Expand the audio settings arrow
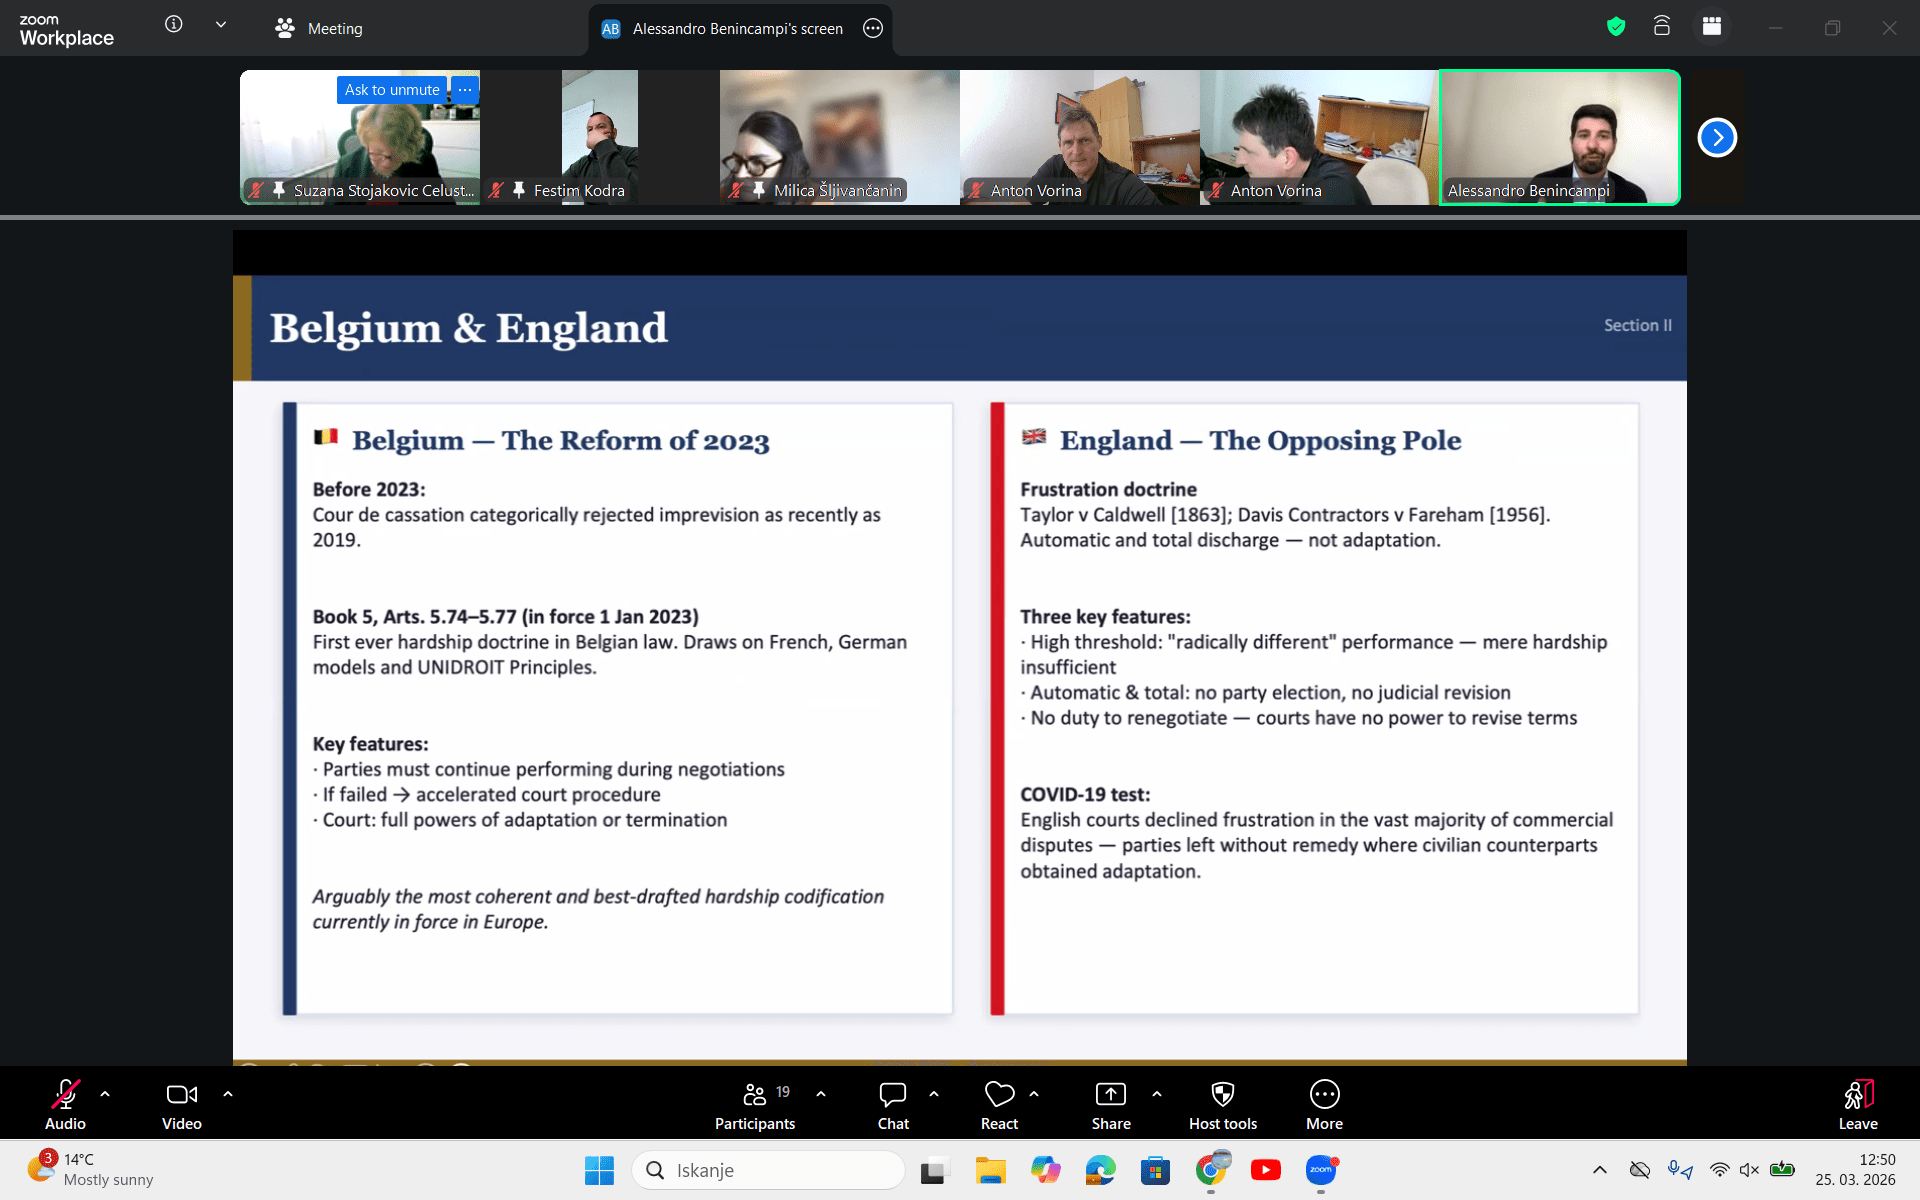 click(x=105, y=1094)
